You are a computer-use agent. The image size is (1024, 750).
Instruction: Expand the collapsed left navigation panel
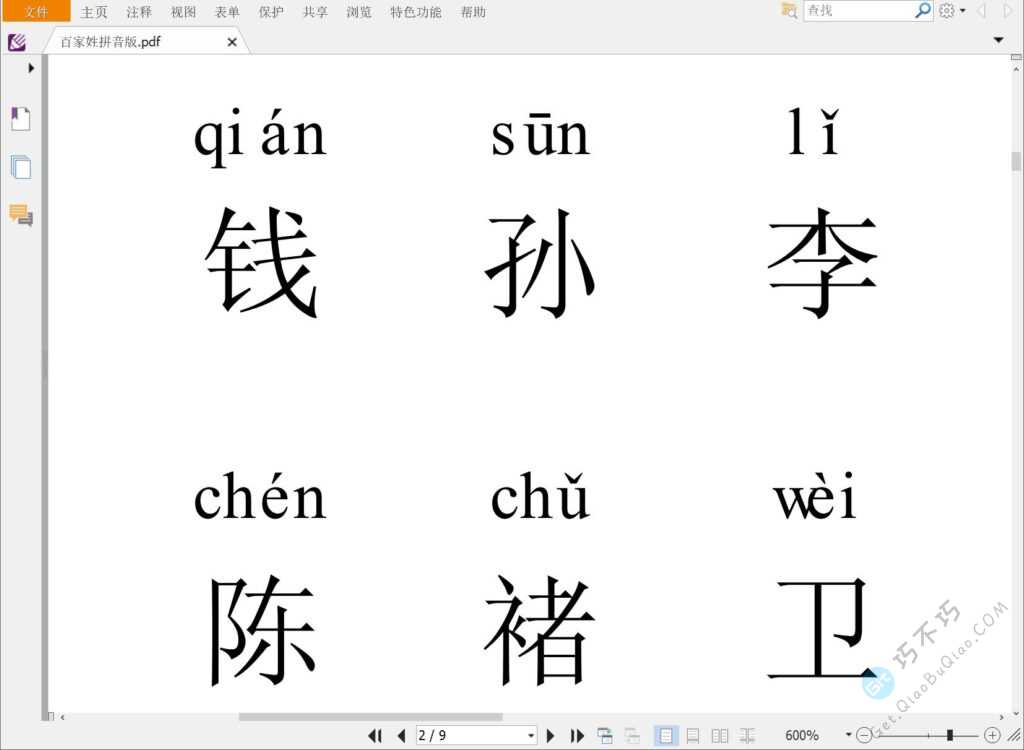tap(31, 68)
